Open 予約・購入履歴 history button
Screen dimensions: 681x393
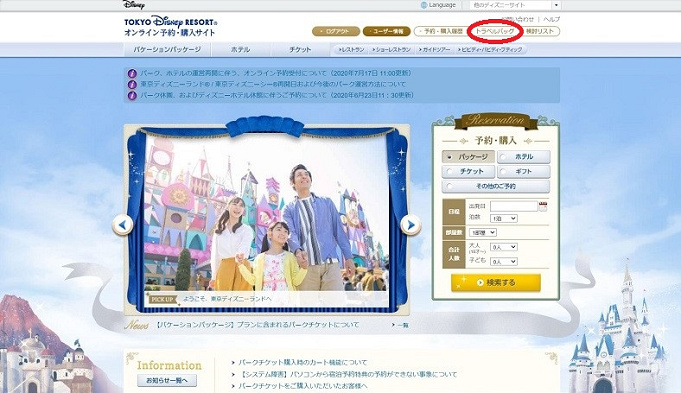click(440, 31)
